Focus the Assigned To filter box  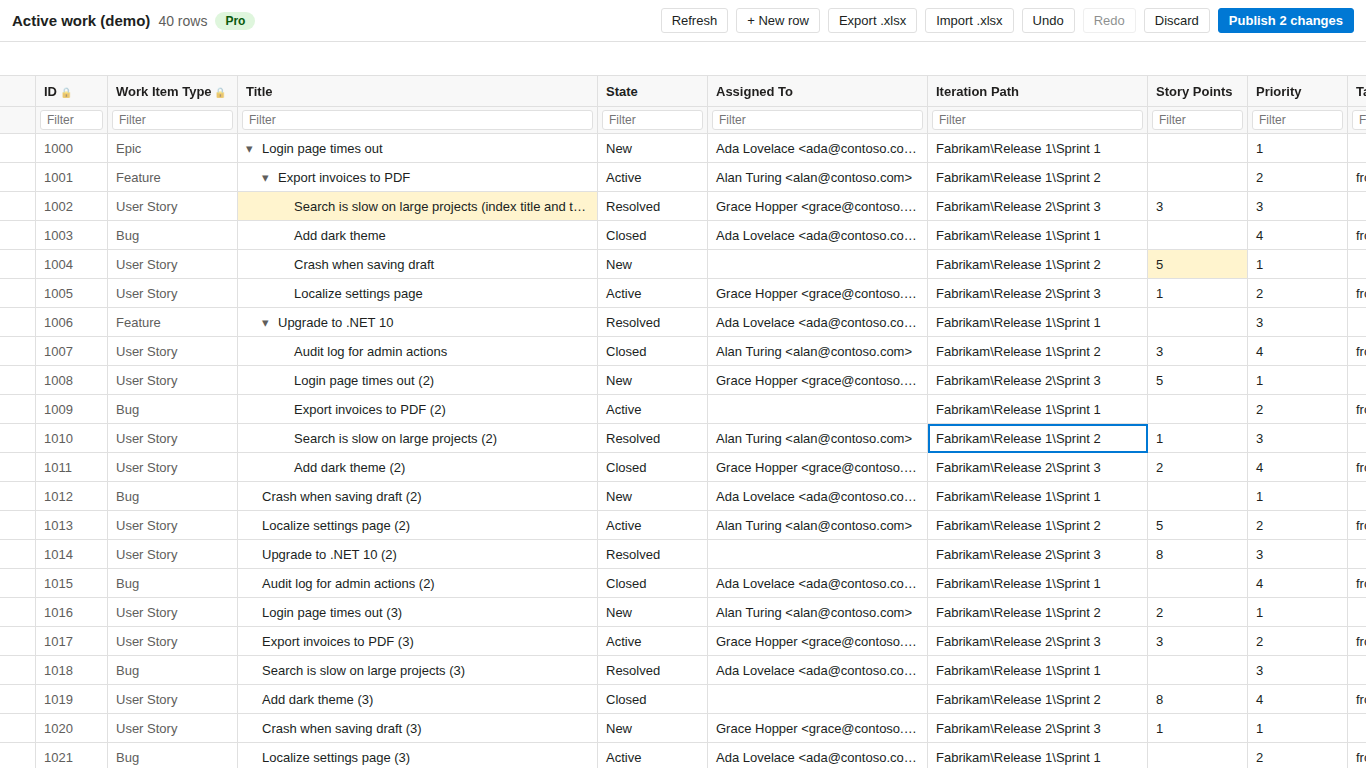pyautogui.click(x=817, y=120)
